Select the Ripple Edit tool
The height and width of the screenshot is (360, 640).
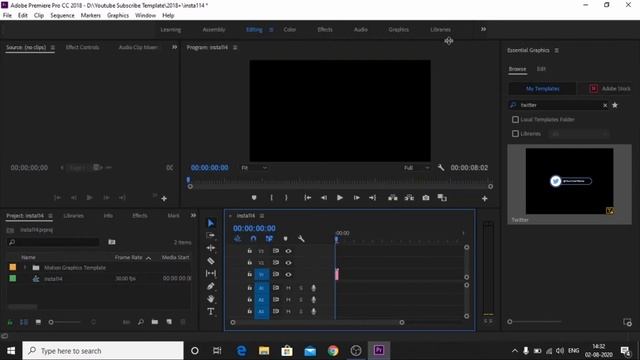[x=211, y=248]
